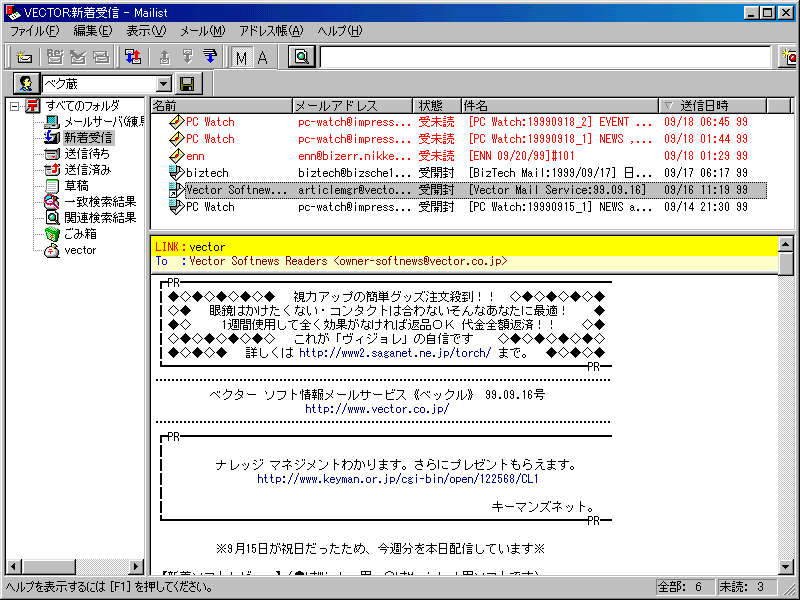Open the 表示(V) menu
Image resolution: width=800 pixels, height=600 pixels.
point(146,31)
